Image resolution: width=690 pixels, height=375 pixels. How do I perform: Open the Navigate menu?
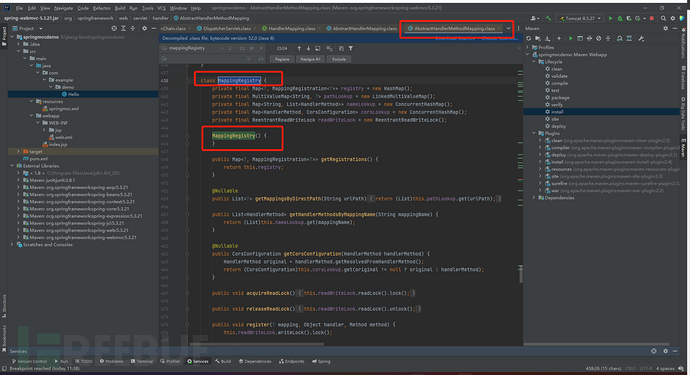click(x=63, y=8)
